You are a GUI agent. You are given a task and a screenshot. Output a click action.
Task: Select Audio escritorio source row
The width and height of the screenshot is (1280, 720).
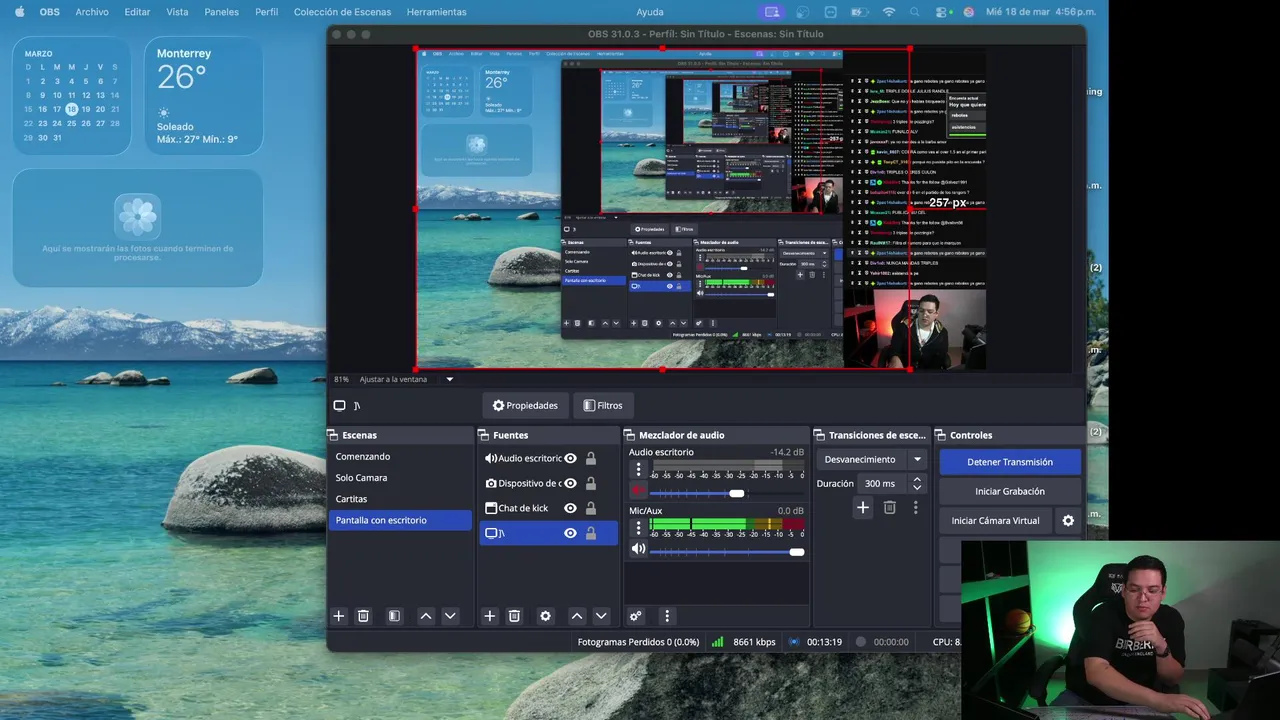(548, 459)
